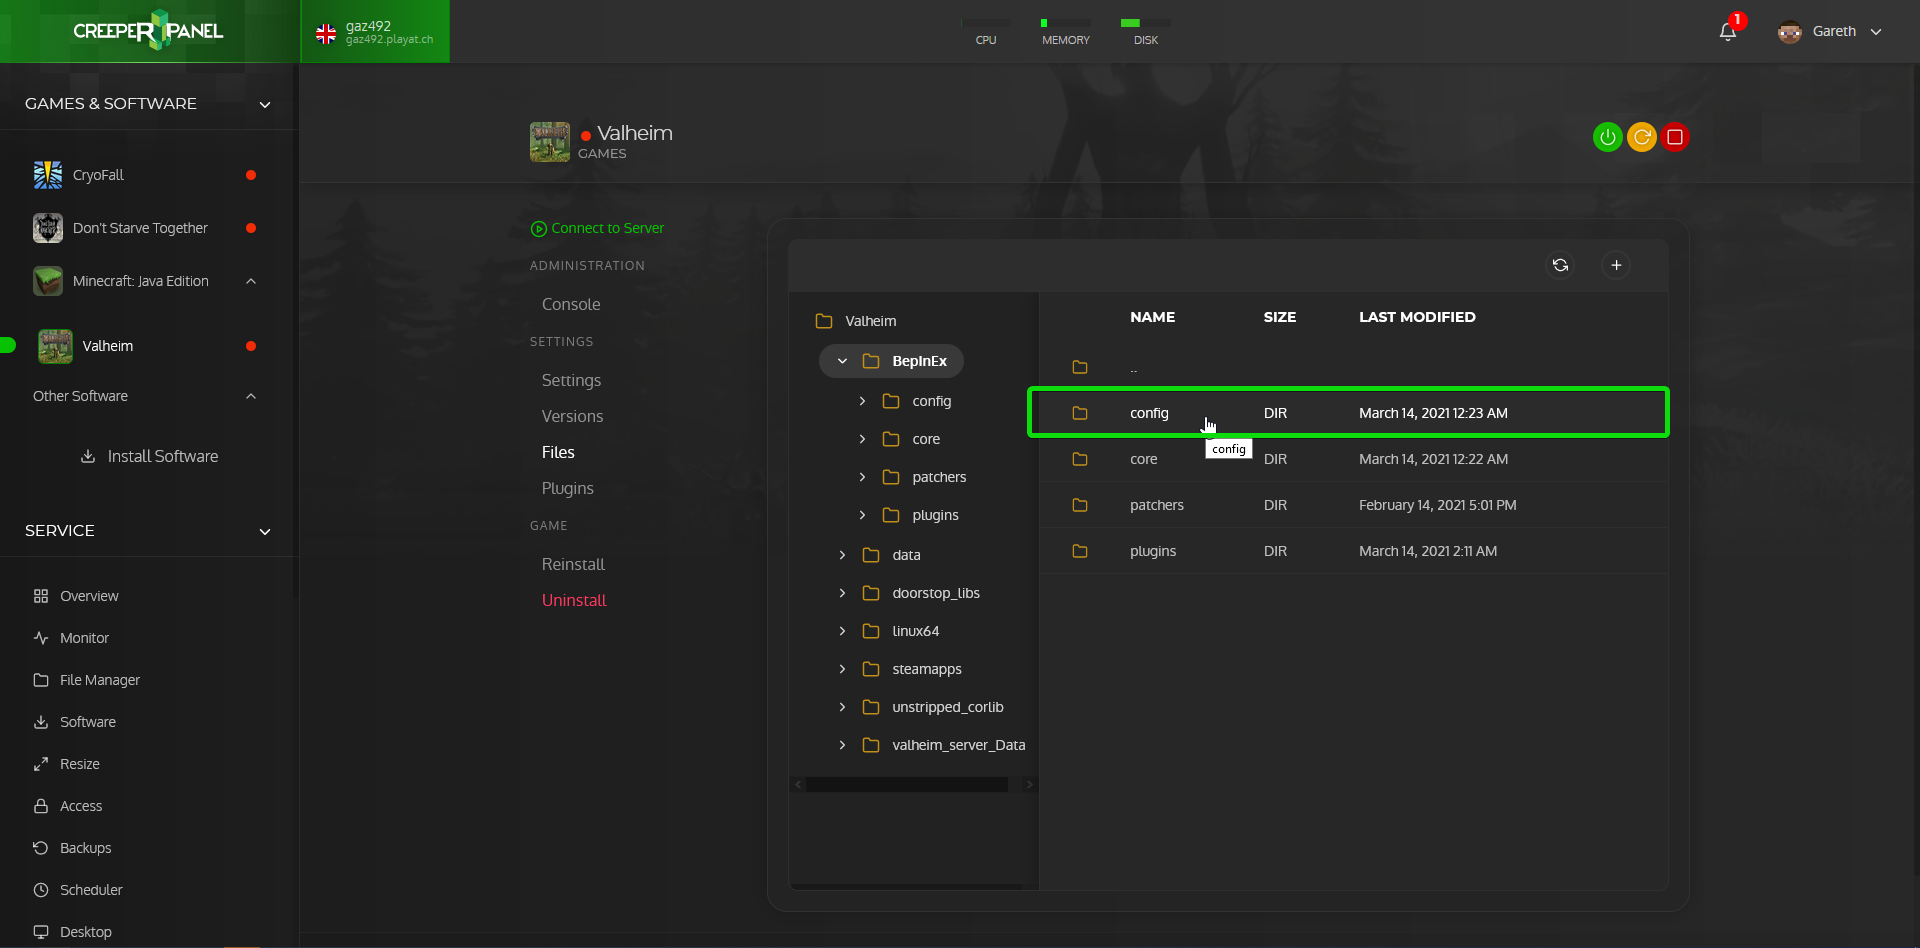Click the CryoFall game icon
The width and height of the screenshot is (1920, 948).
48,175
